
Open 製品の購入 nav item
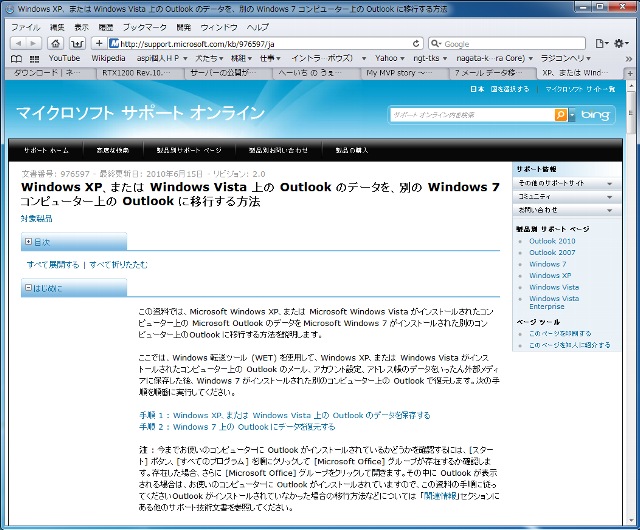tap(351, 150)
